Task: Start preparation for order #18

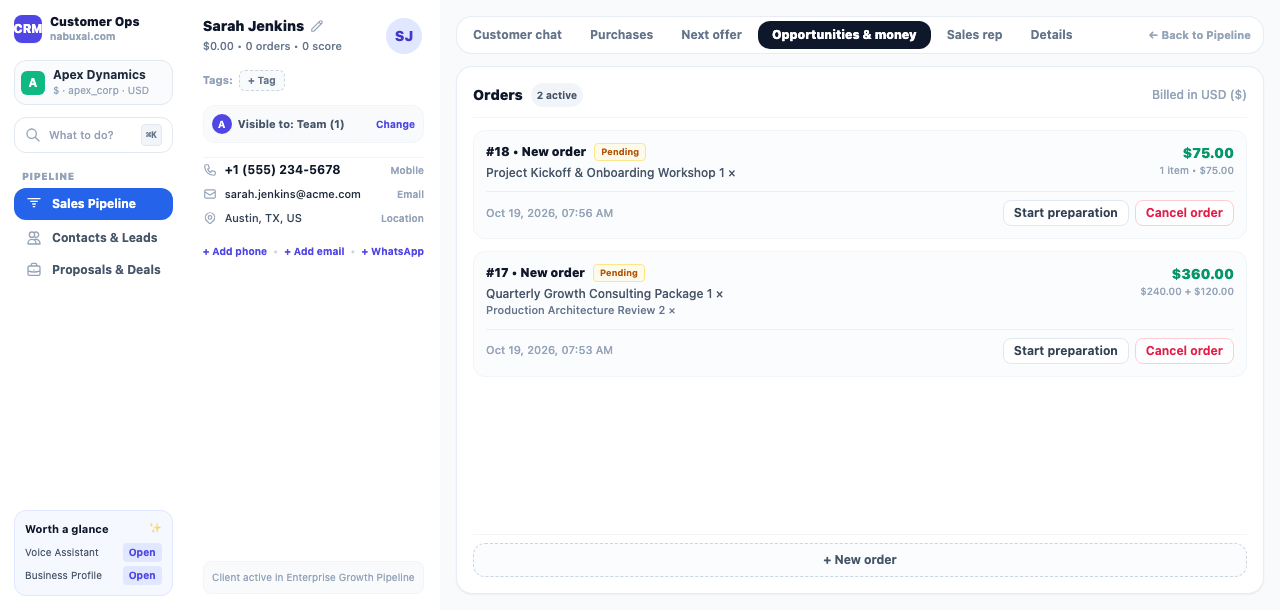Action: 1065,213
